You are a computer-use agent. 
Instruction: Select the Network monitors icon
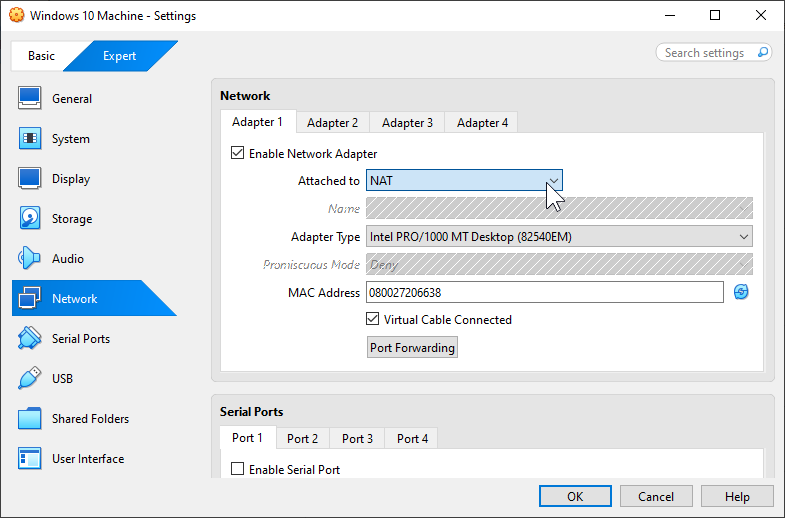coord(30,298)
